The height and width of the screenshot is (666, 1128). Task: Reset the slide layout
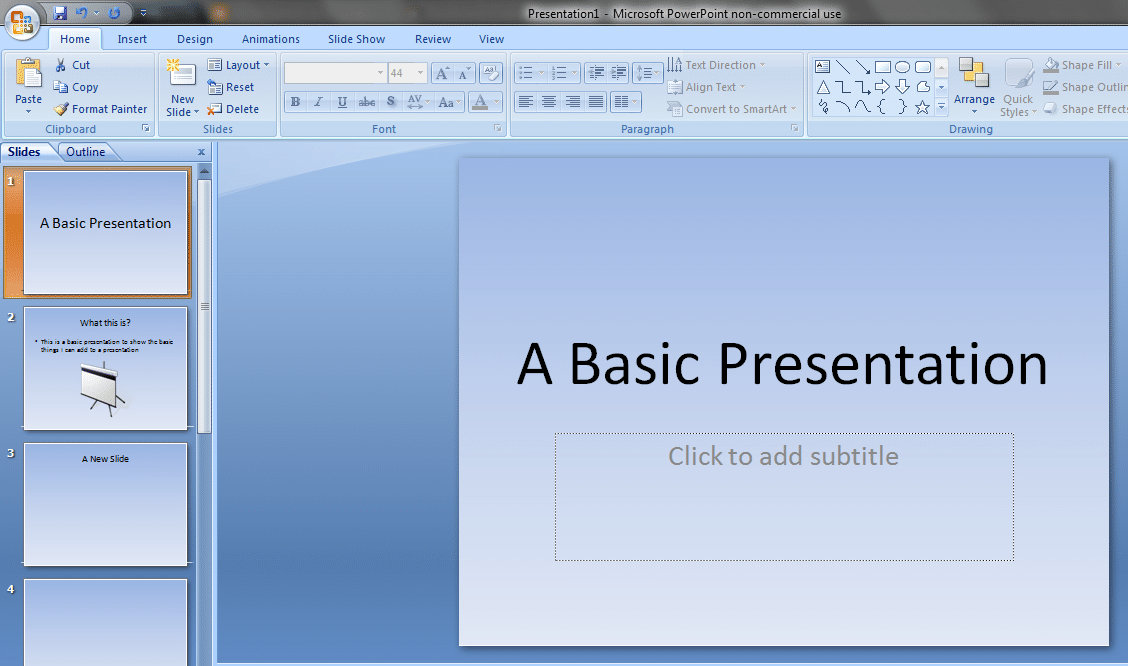point(231,87)
